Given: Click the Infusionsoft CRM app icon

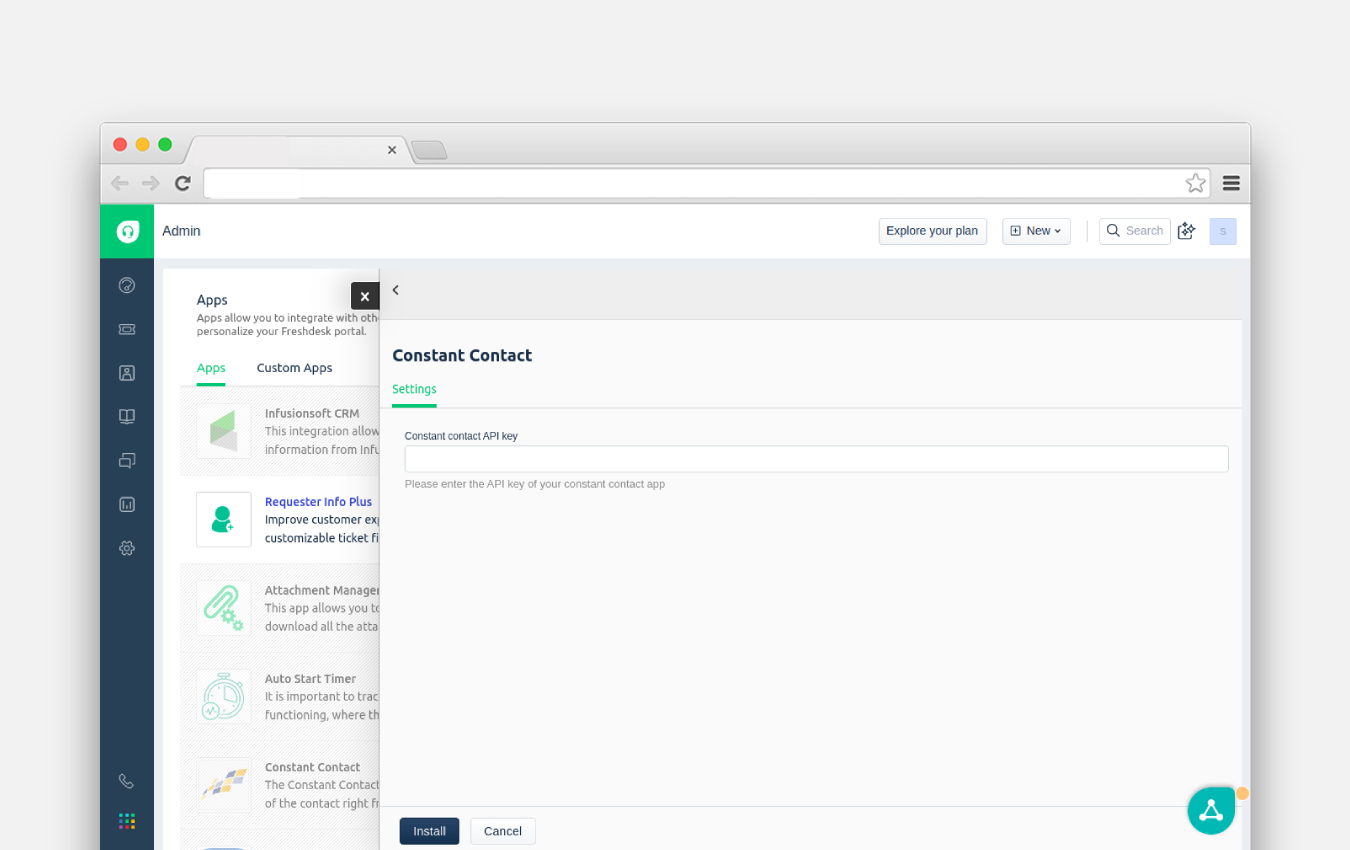Looking at the screenshot, I should click(224, 431).
